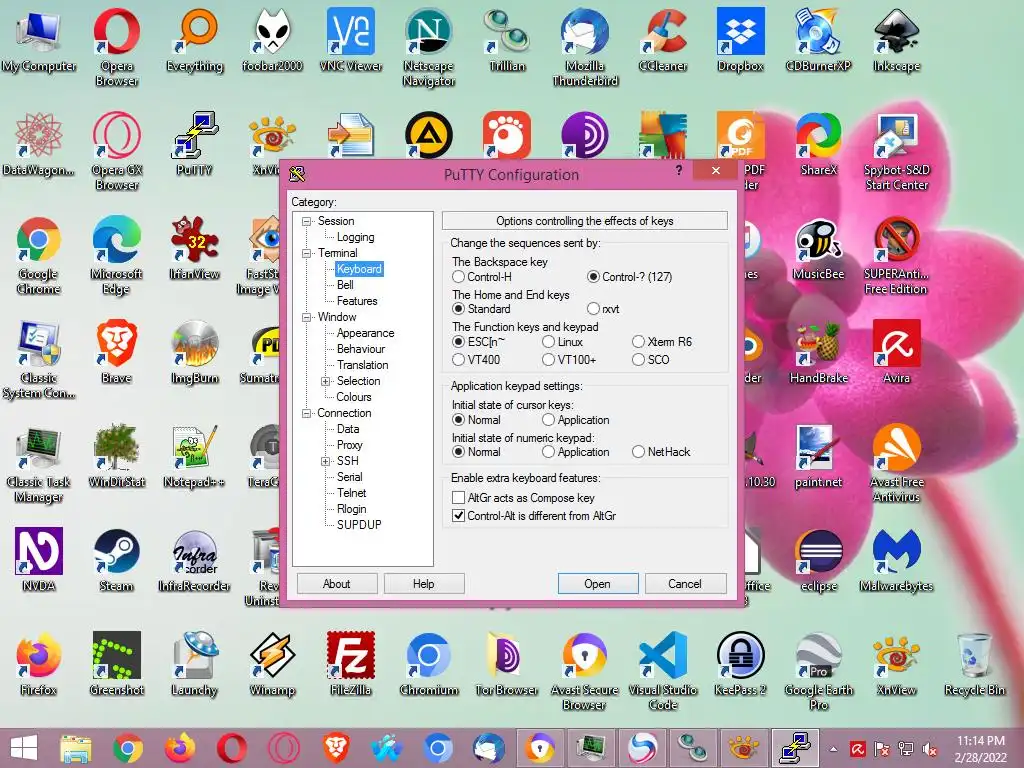Open Mozilla Thunderbird desktop icon
1024x768 pixels.
(x=584, y=47)
